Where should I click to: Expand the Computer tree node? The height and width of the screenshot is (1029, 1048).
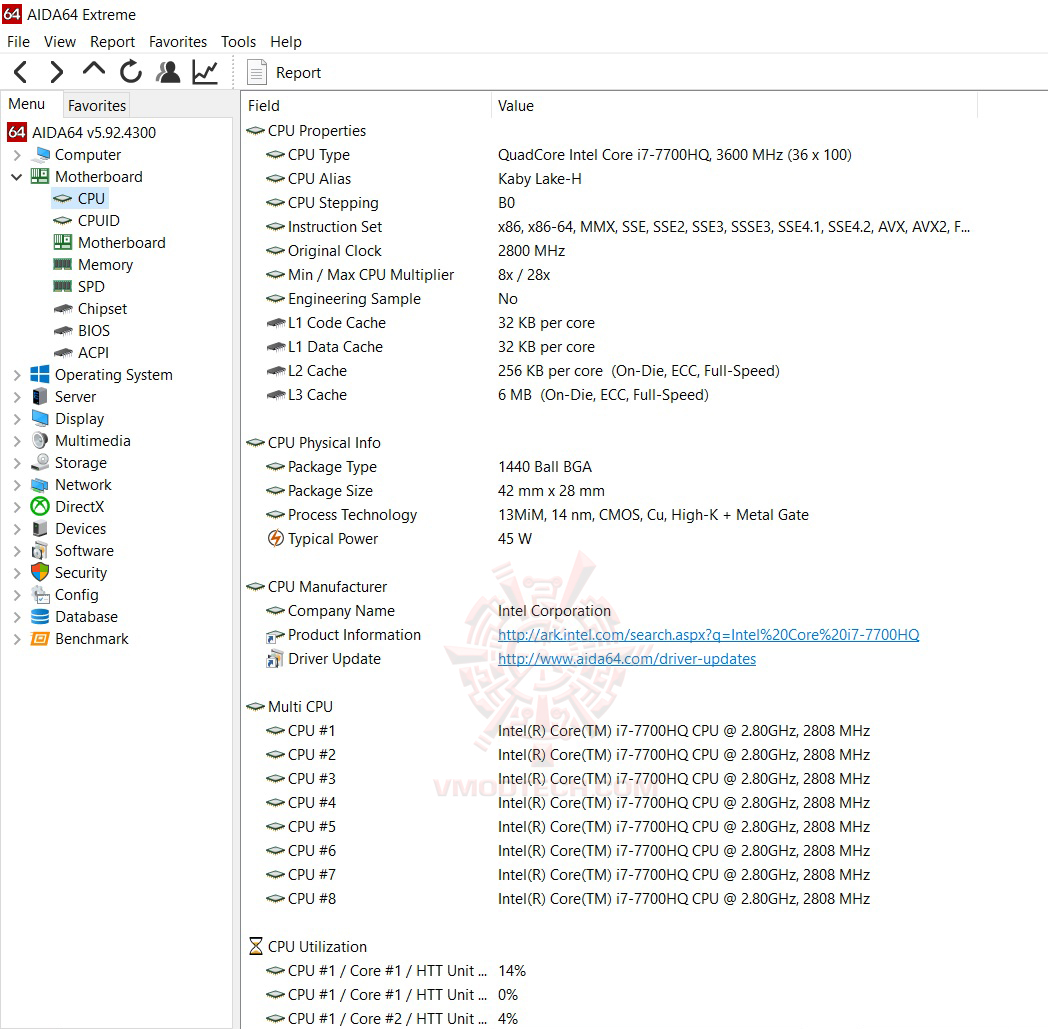click(x=17, y=155)
